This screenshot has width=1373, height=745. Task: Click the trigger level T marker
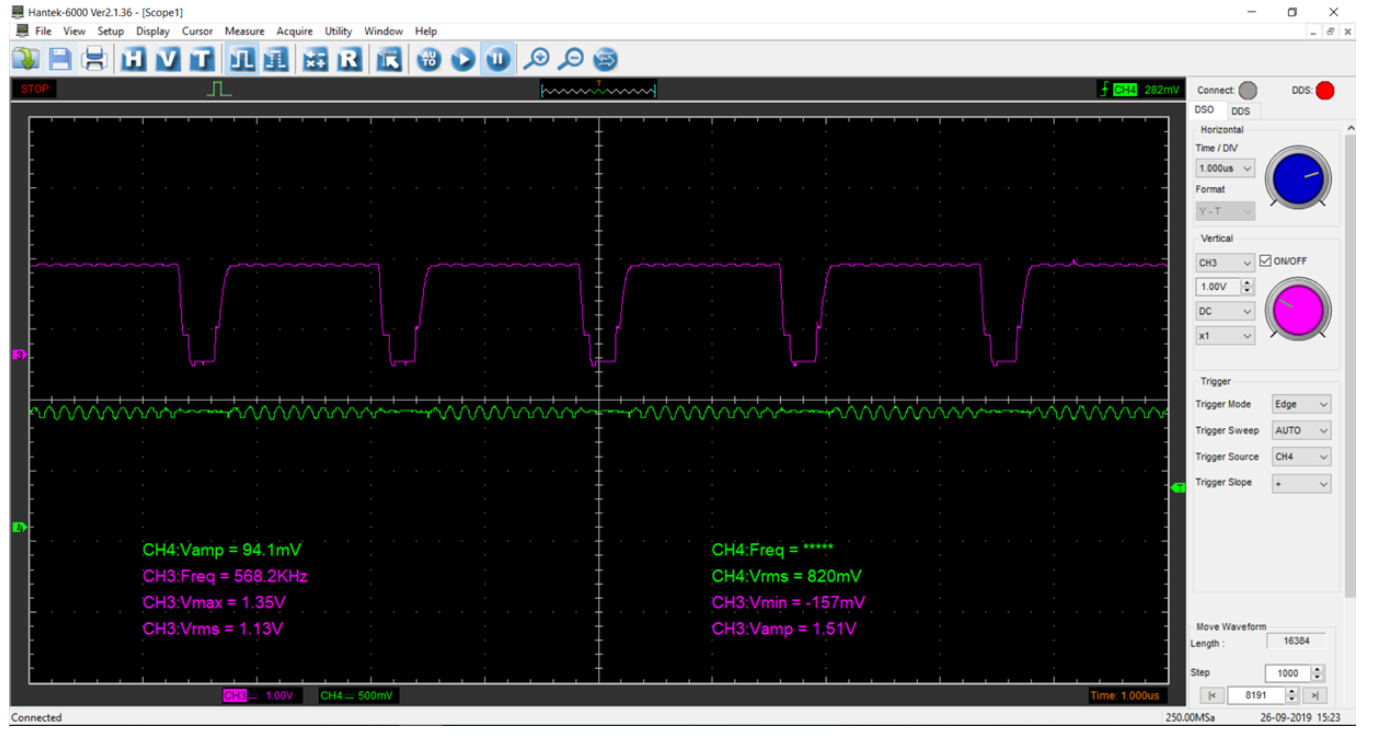coord(1178,487)
